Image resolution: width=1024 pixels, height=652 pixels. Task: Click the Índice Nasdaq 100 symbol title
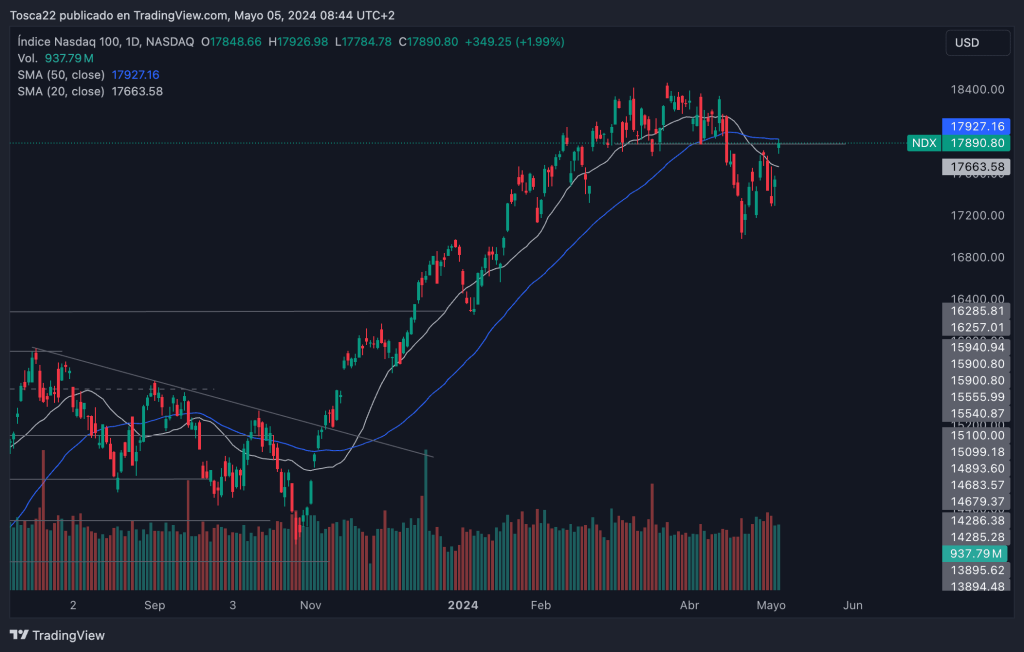coord(73,42)
